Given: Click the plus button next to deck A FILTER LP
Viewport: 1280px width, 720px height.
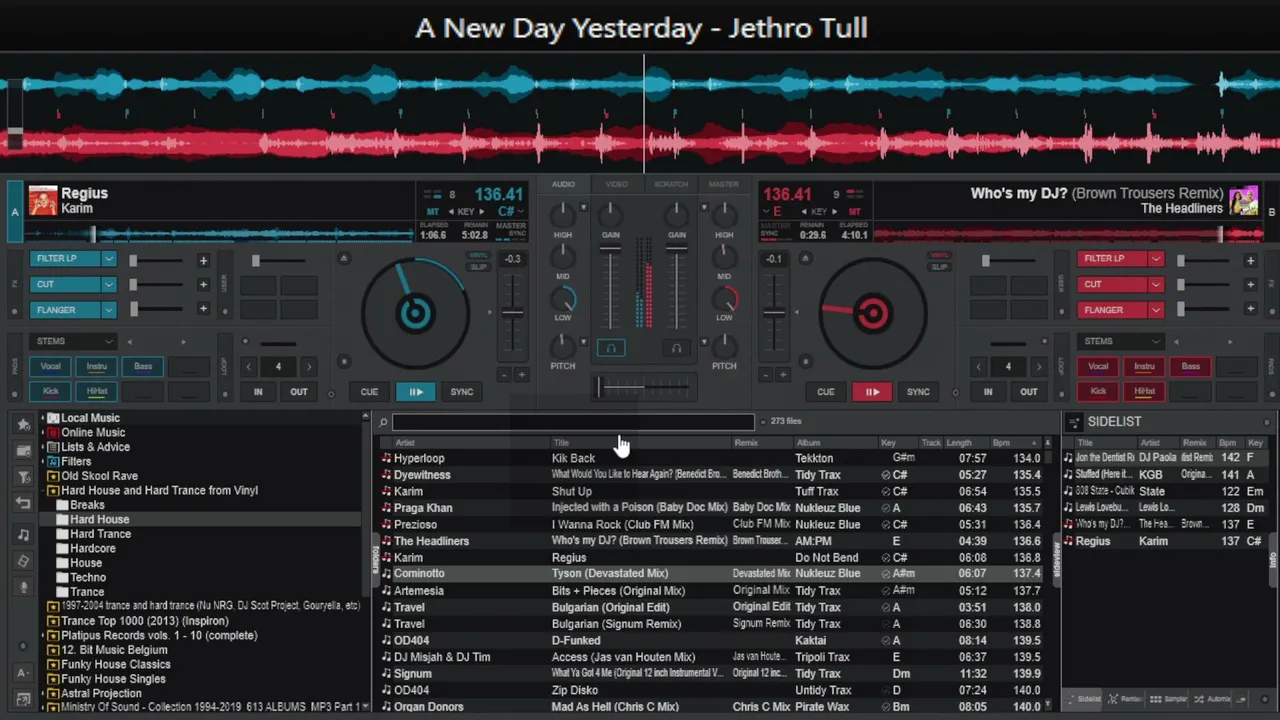Looking at the screenshot, I should [x=203, y=260].
